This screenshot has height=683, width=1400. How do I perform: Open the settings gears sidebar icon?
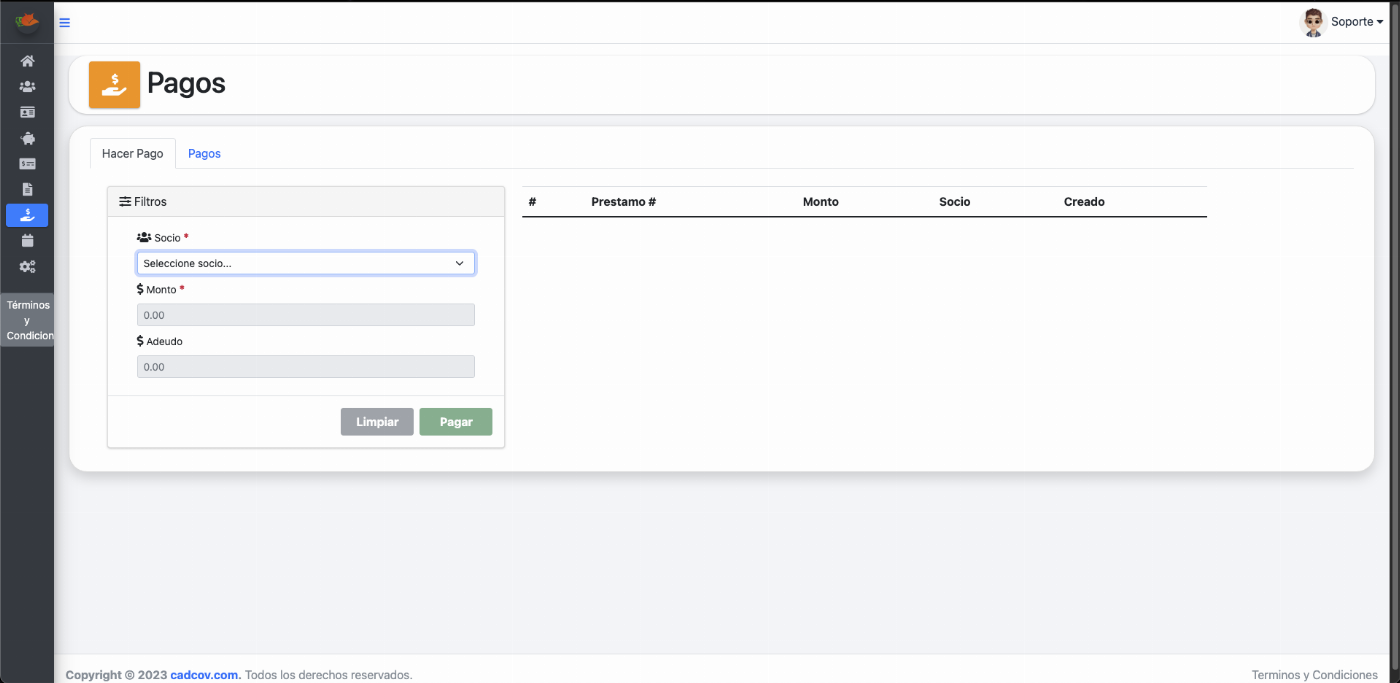(27, 267)
